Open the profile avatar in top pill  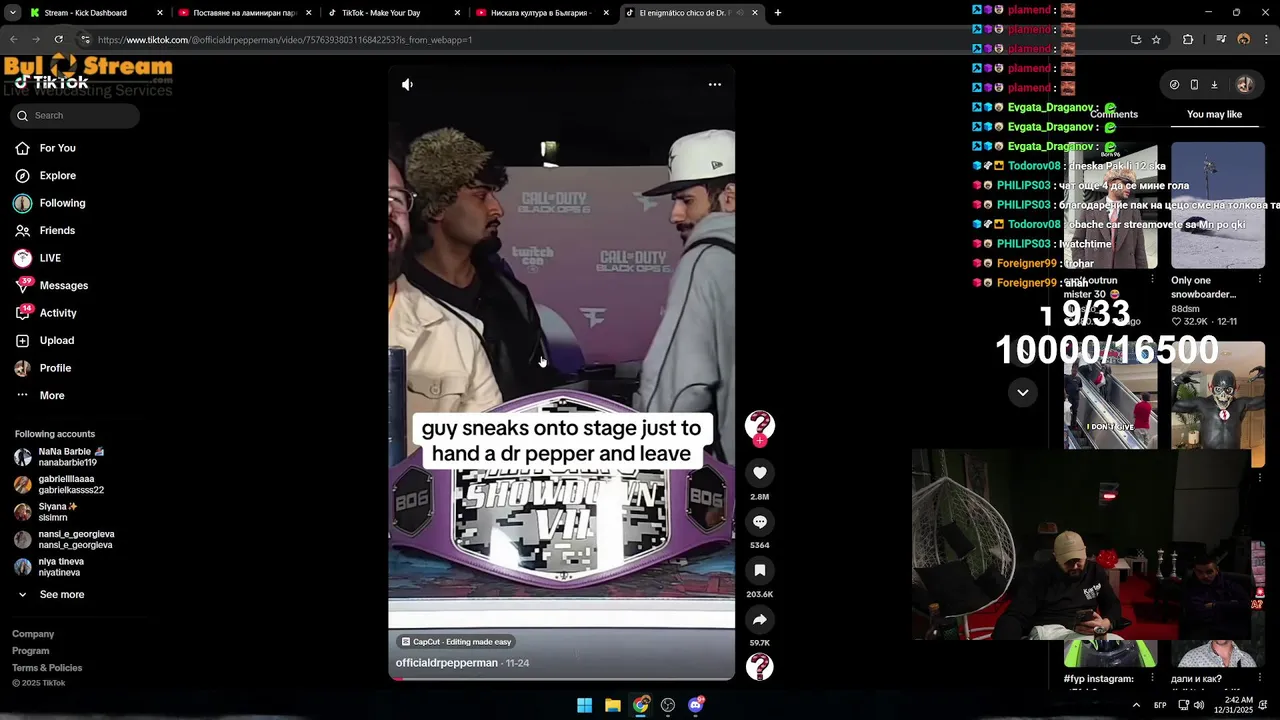pos(1244,85)
